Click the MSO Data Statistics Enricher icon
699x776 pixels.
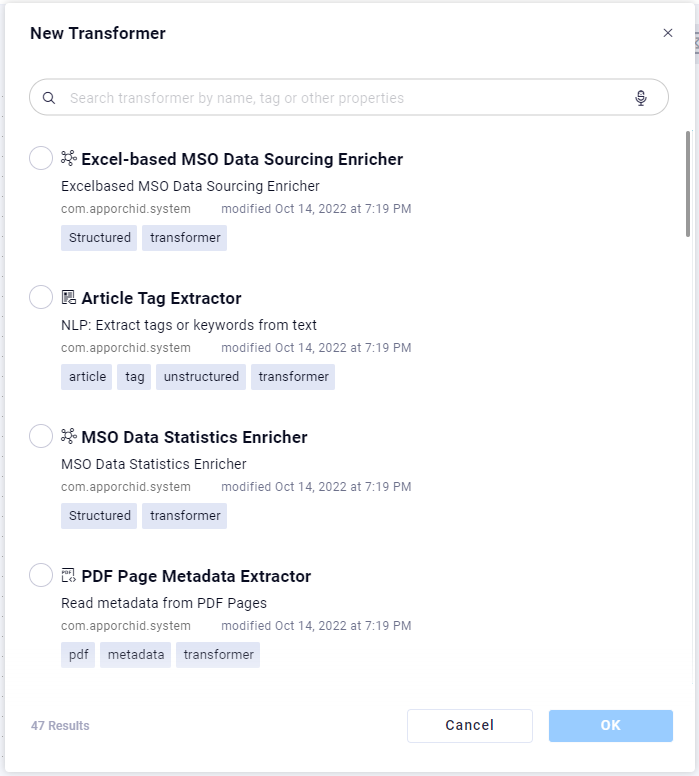click(x=69, y=436)
